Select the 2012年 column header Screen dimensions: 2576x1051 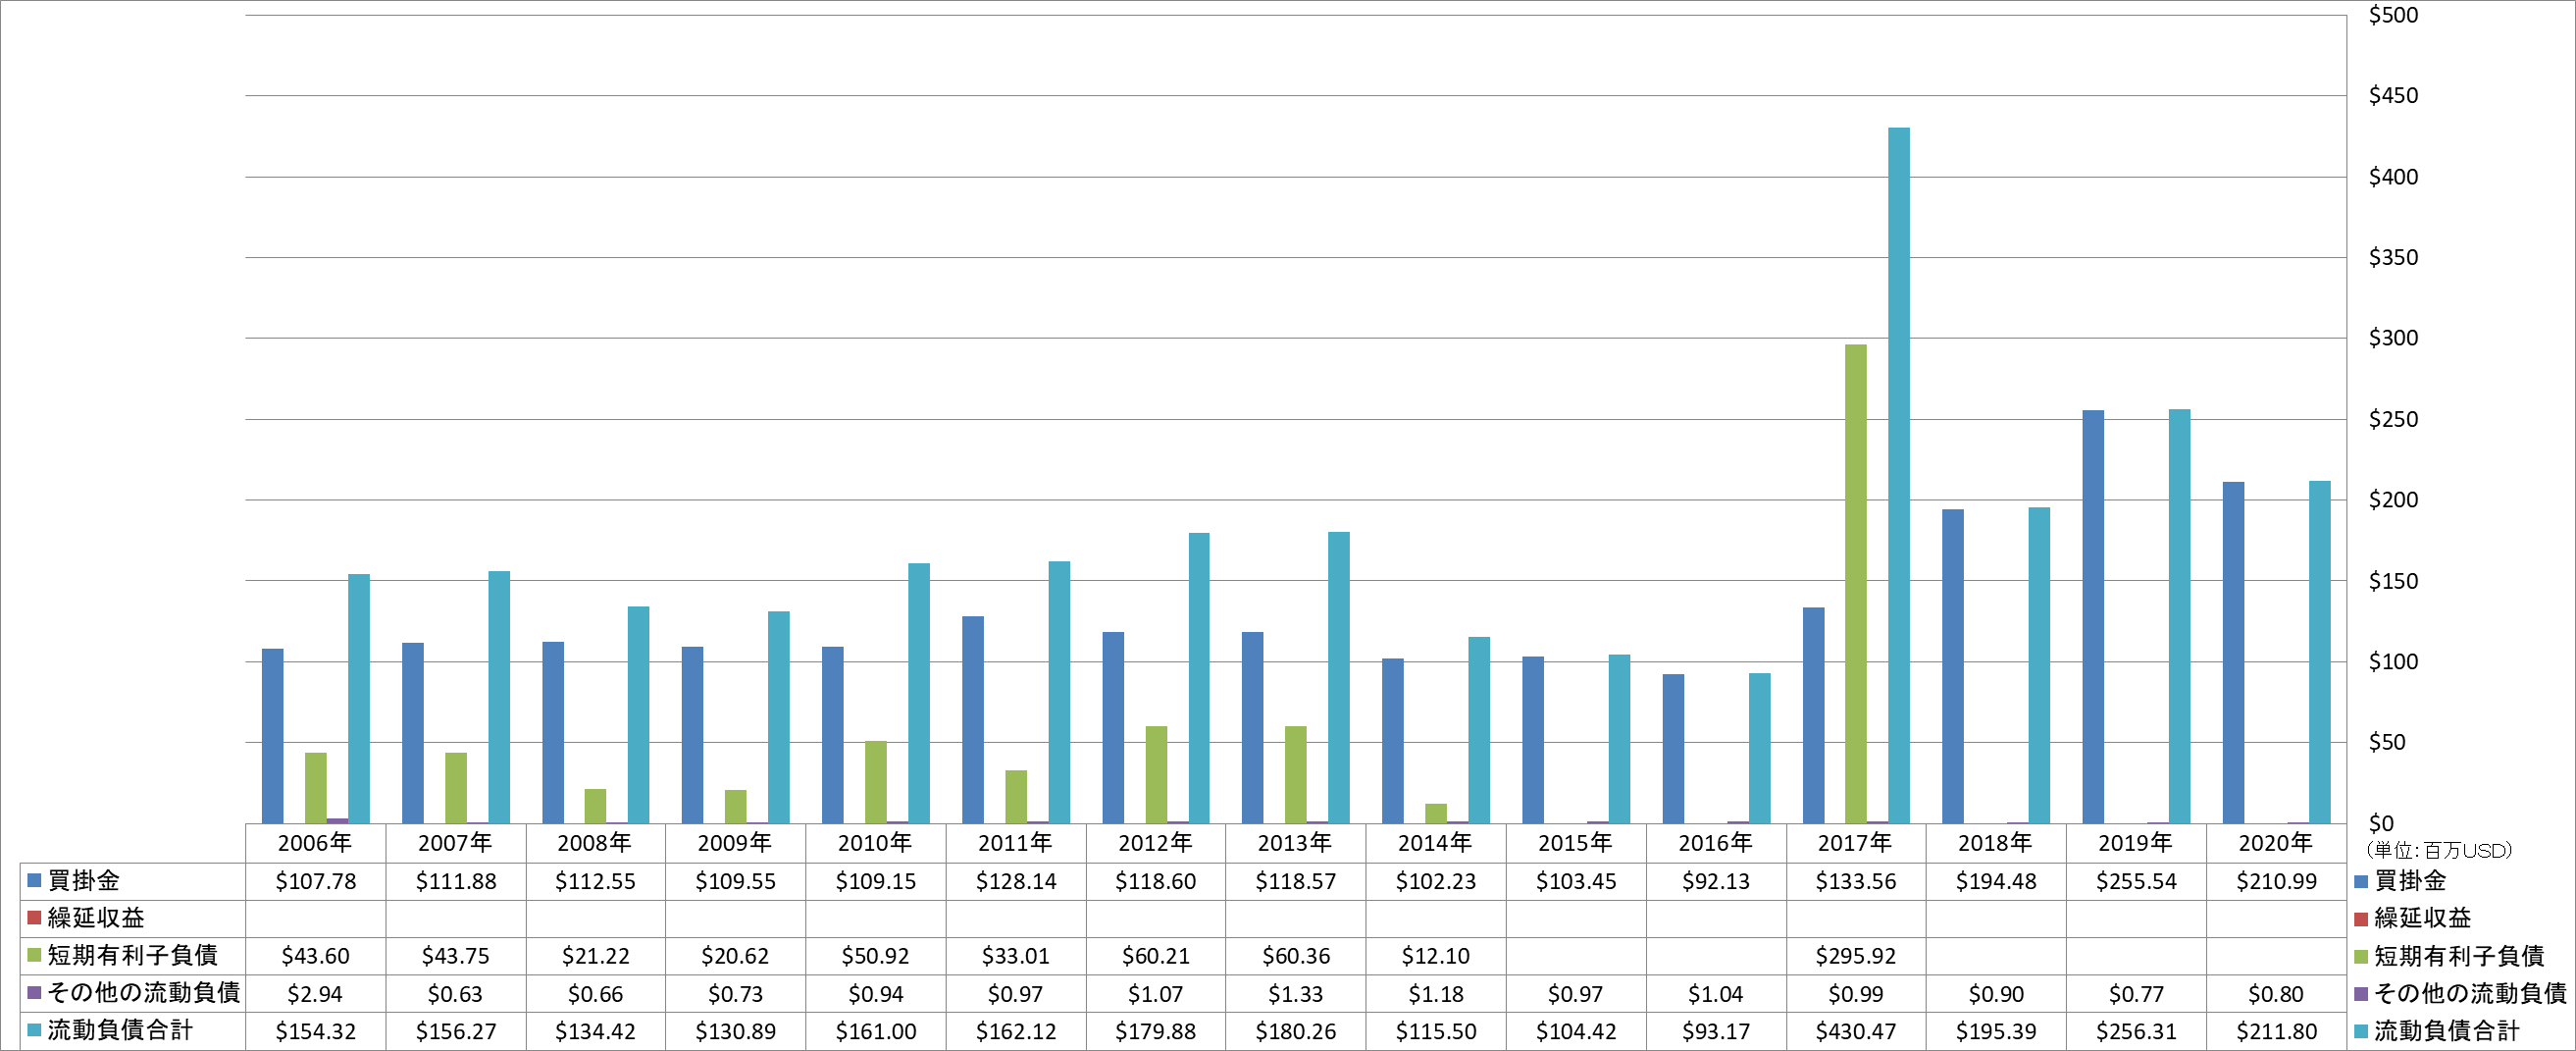coord(1155,843)
